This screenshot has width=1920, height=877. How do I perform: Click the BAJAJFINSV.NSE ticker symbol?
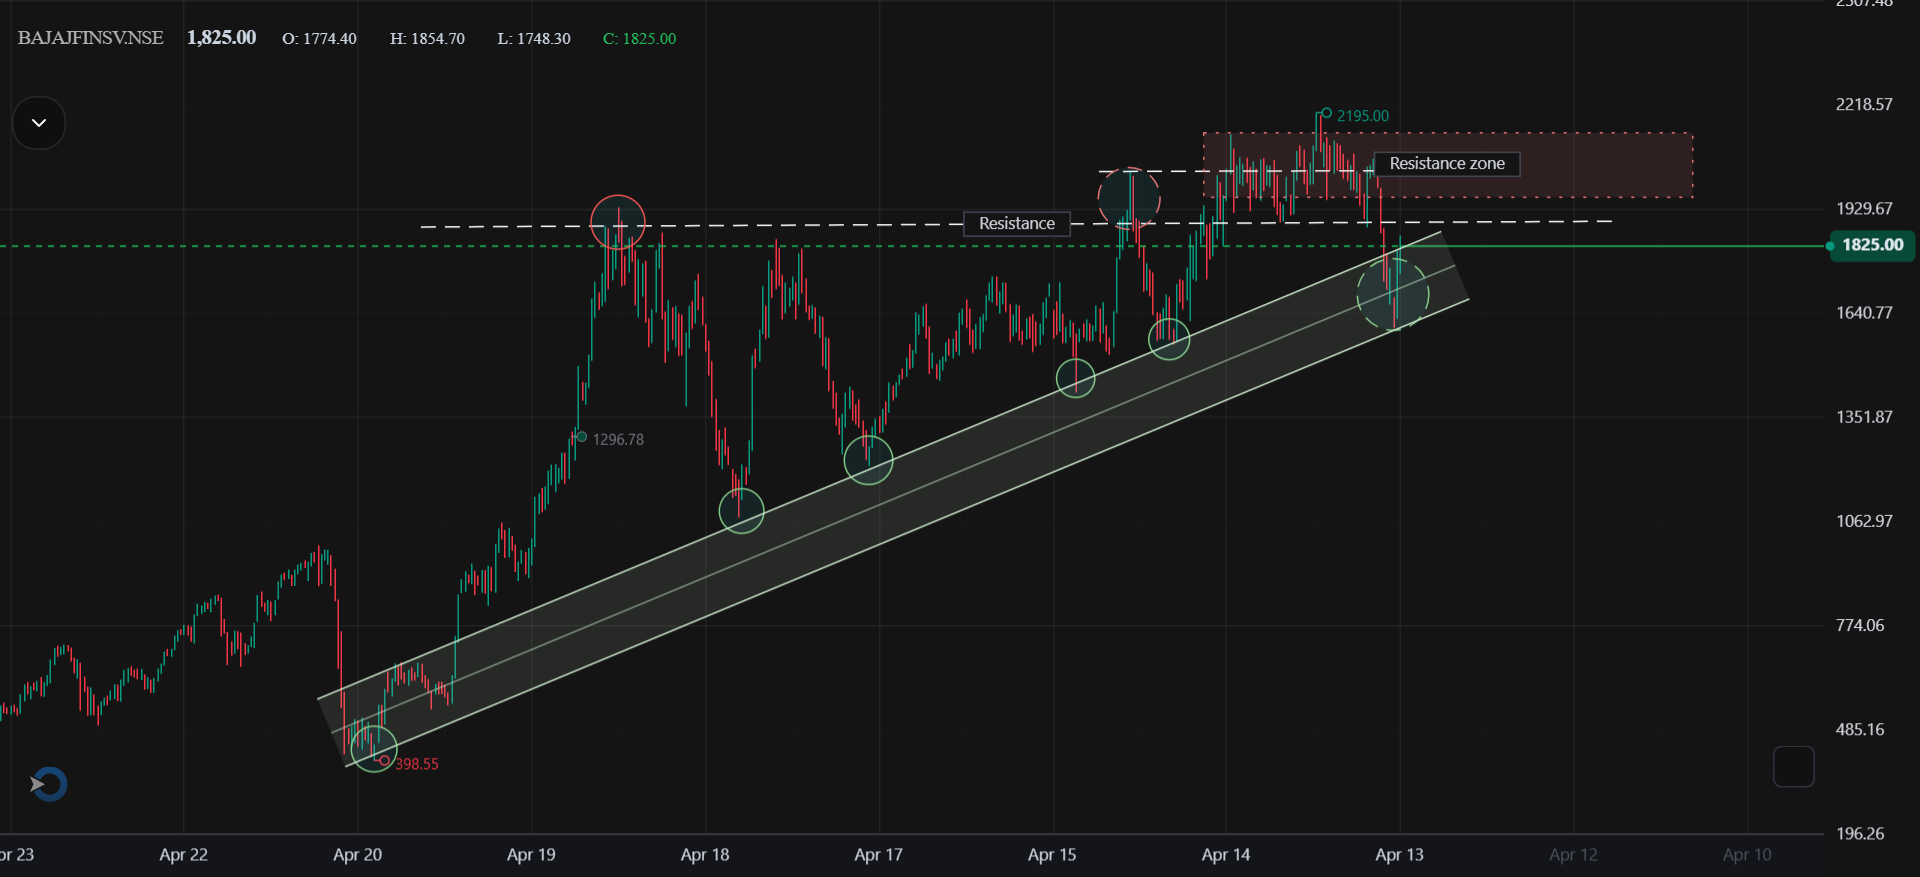pos(91,38)
